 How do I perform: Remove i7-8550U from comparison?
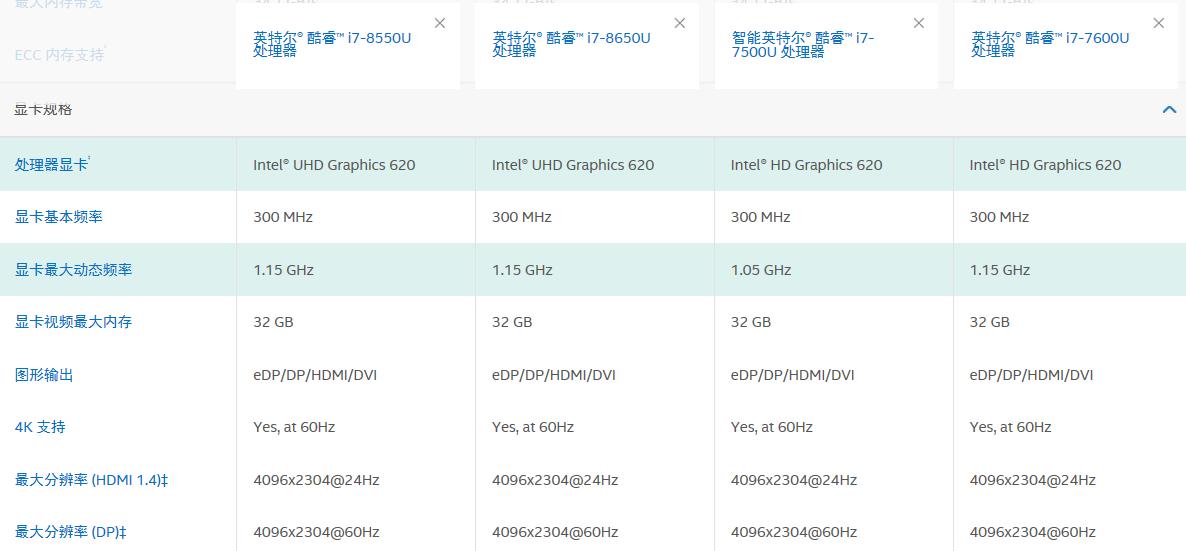pos(439,23)
